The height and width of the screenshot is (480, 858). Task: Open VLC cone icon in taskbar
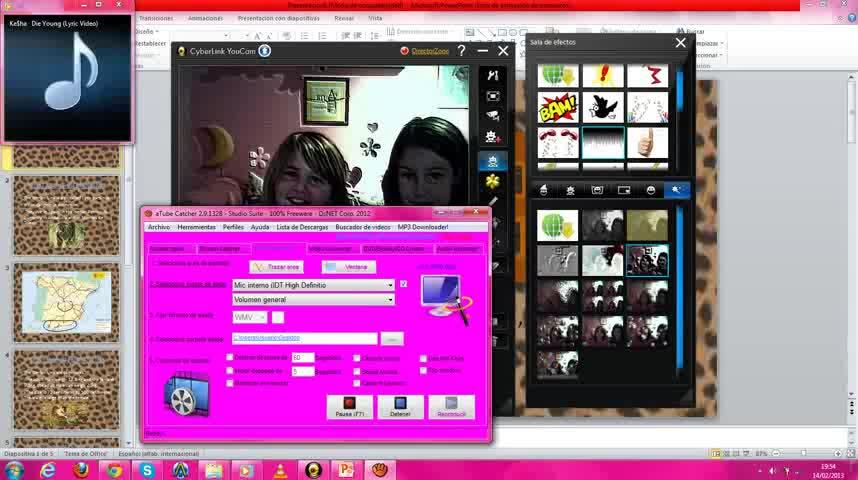[280, 470]
